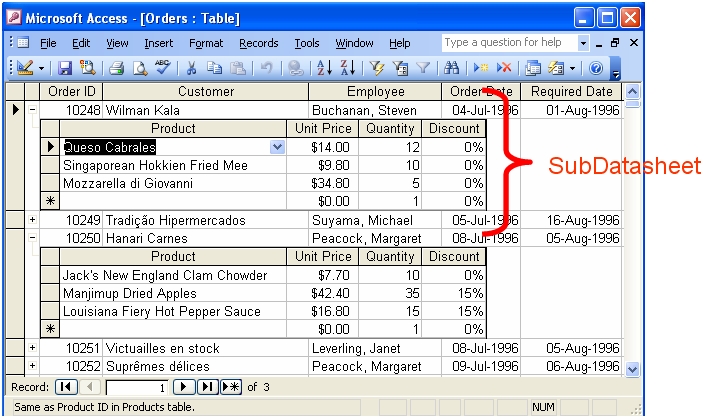
Task: Click the vertical scrollbar up arrow
Action: click(632, 92)
